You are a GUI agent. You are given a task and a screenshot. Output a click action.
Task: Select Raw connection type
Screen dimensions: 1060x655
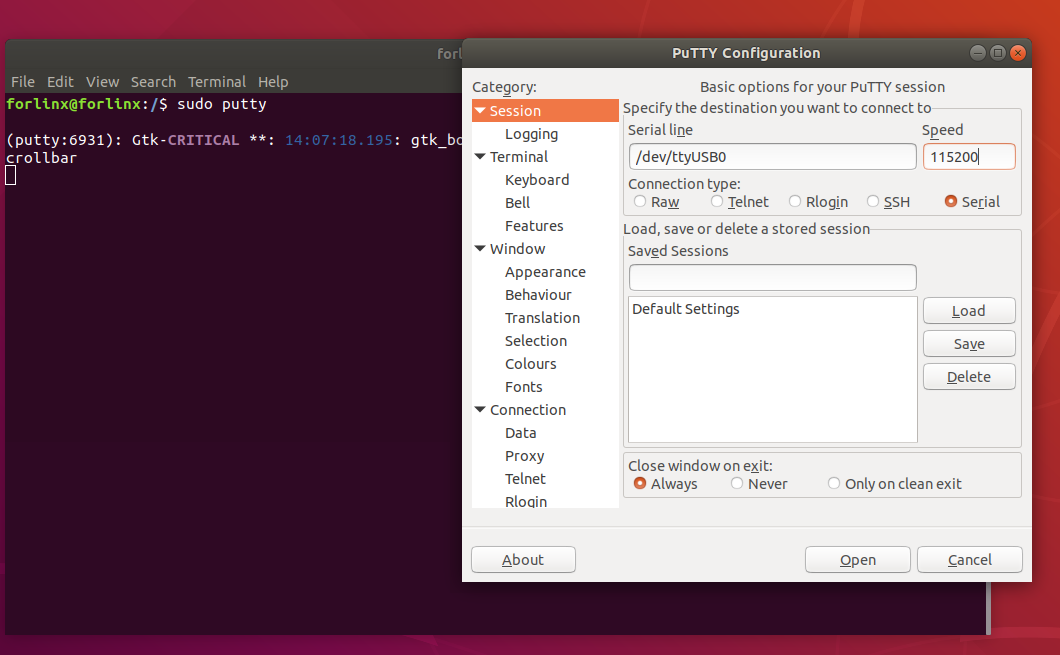point(638,201)
